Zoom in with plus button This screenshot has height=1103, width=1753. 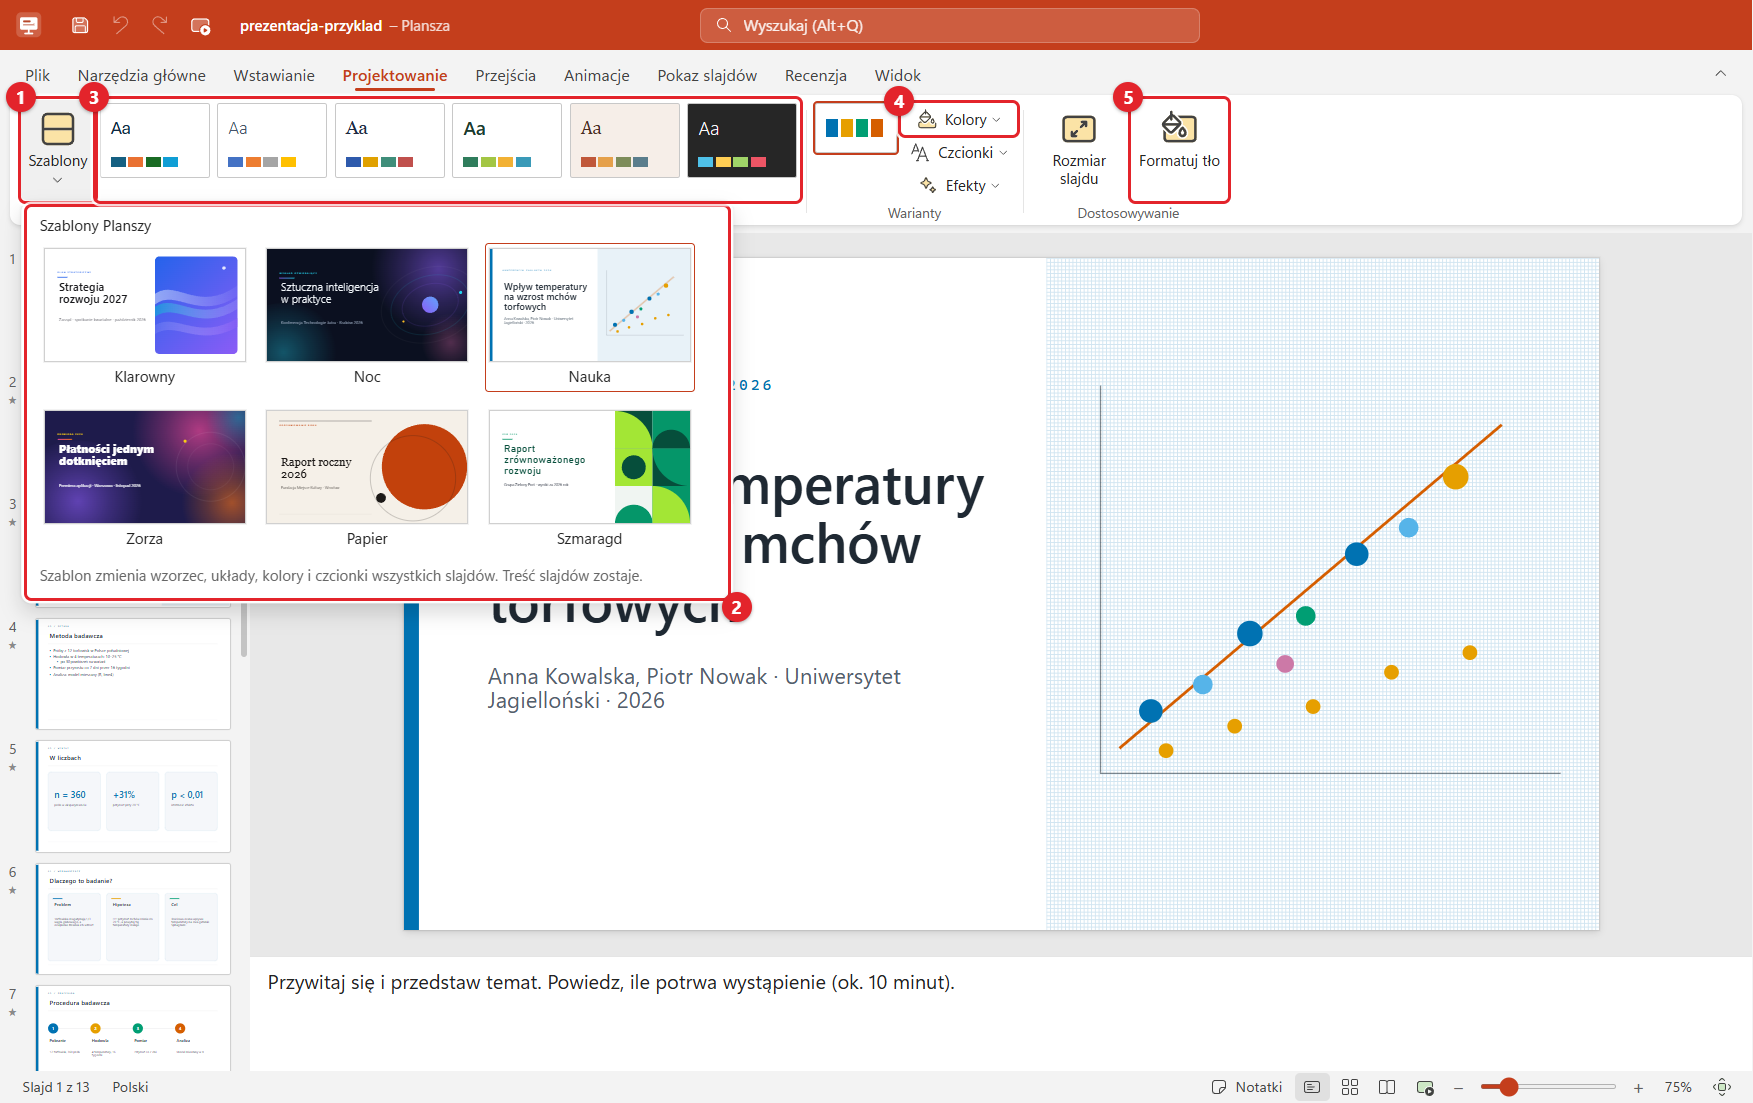(x=1638, y=1087)
